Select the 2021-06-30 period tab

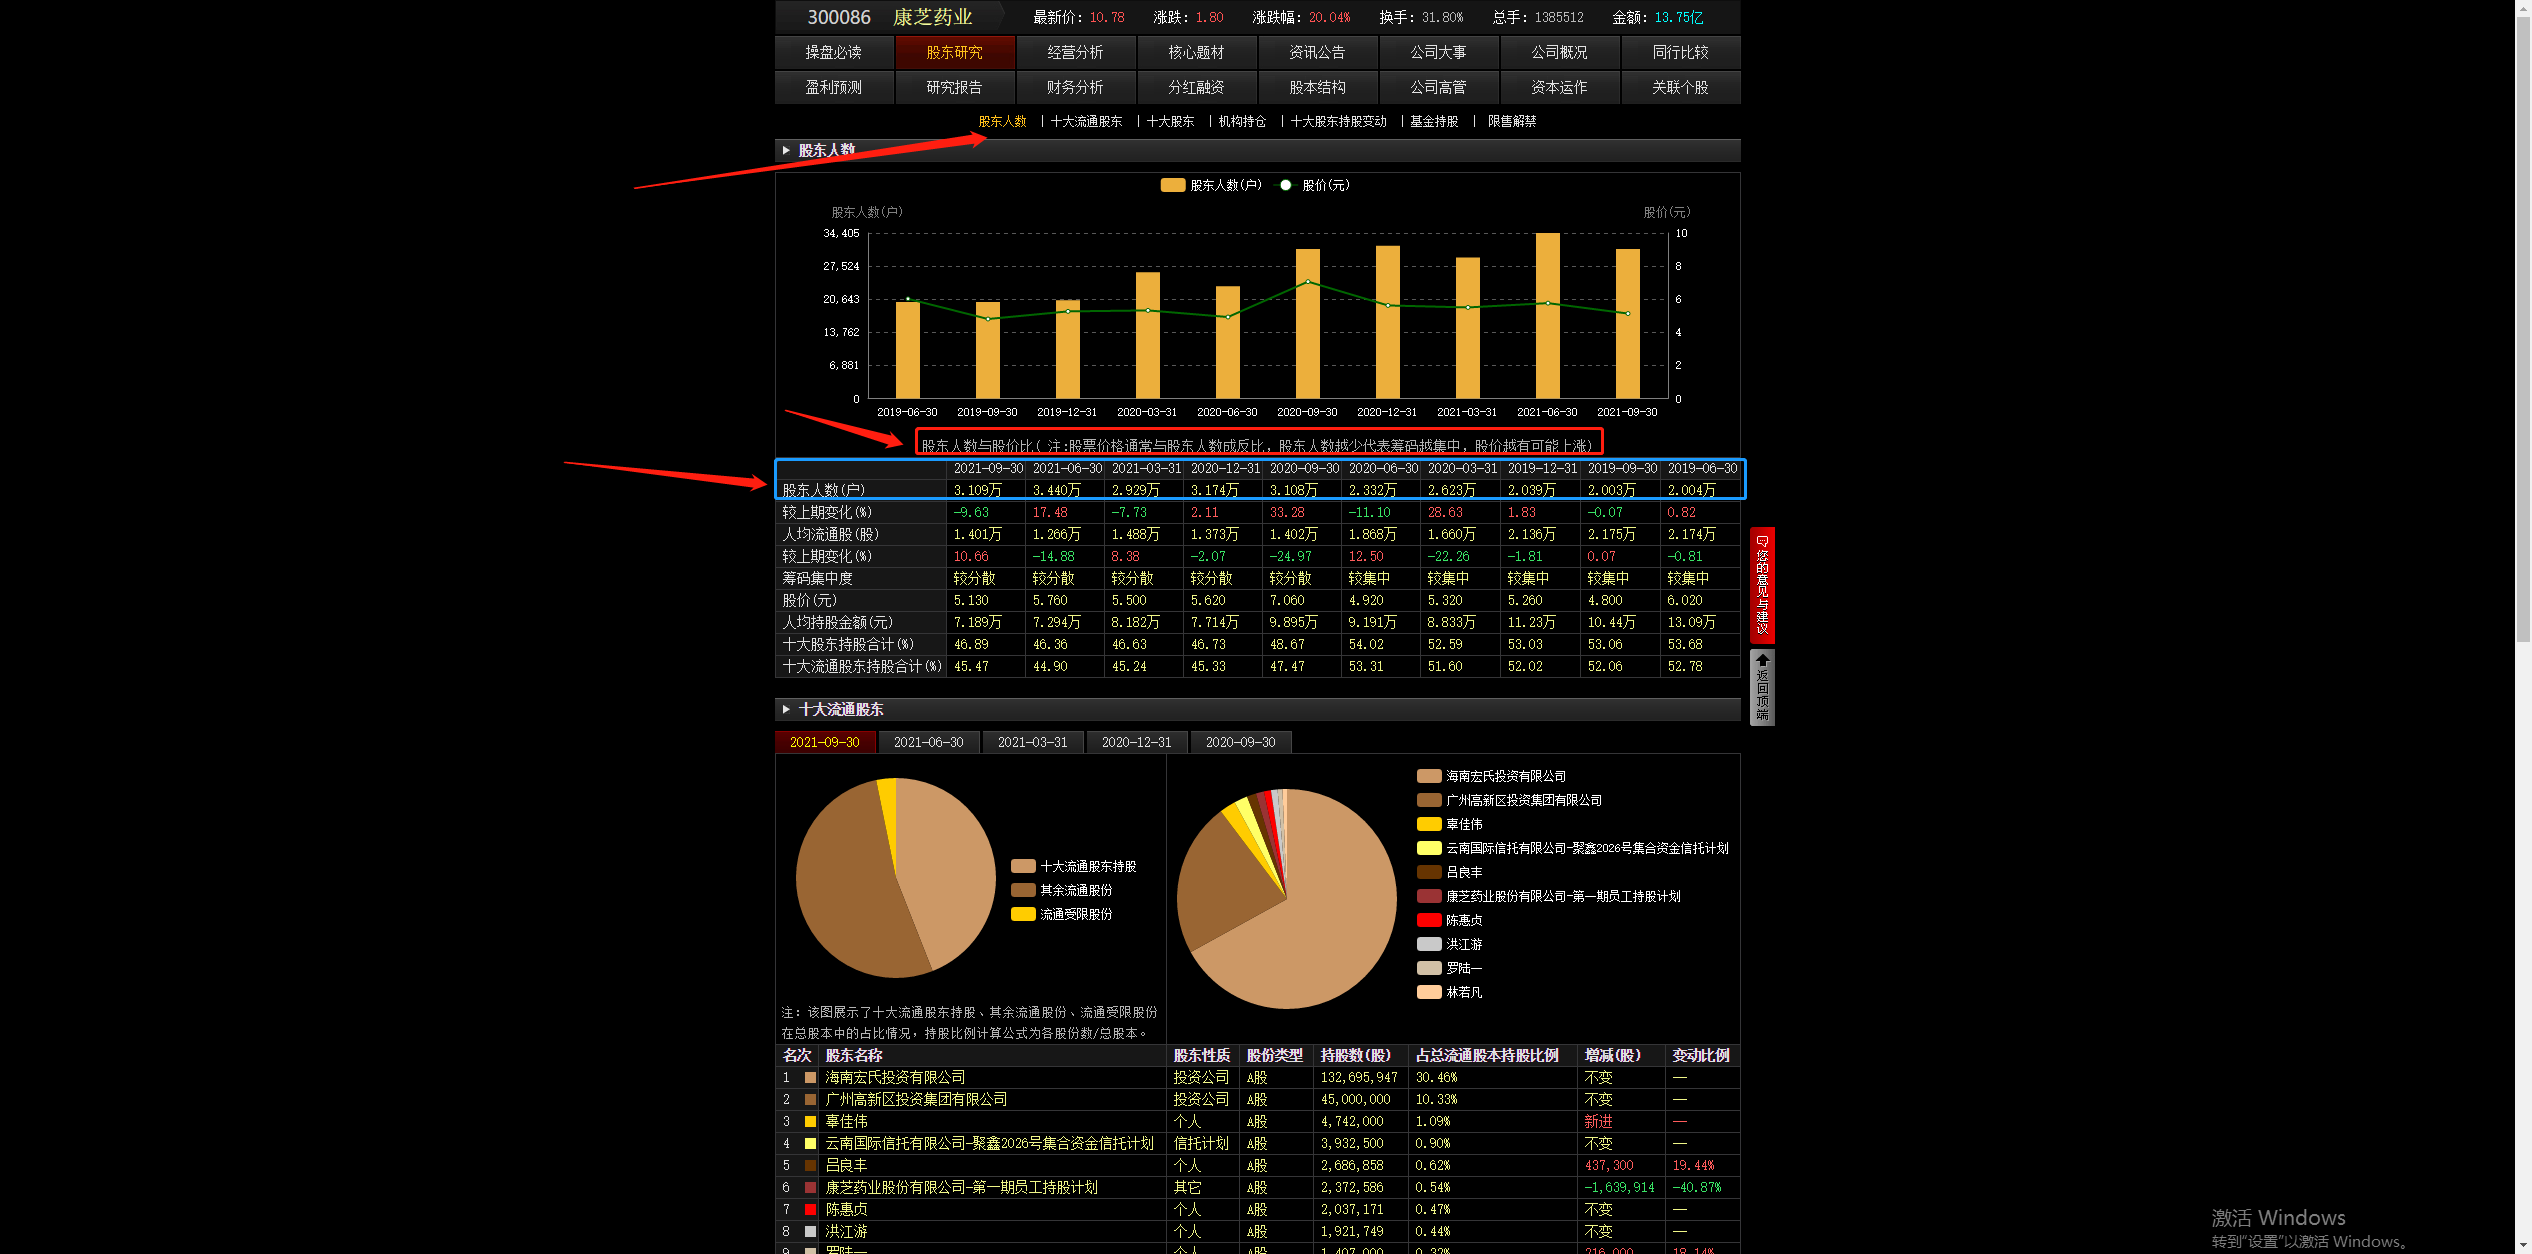(x=929, y=742)
